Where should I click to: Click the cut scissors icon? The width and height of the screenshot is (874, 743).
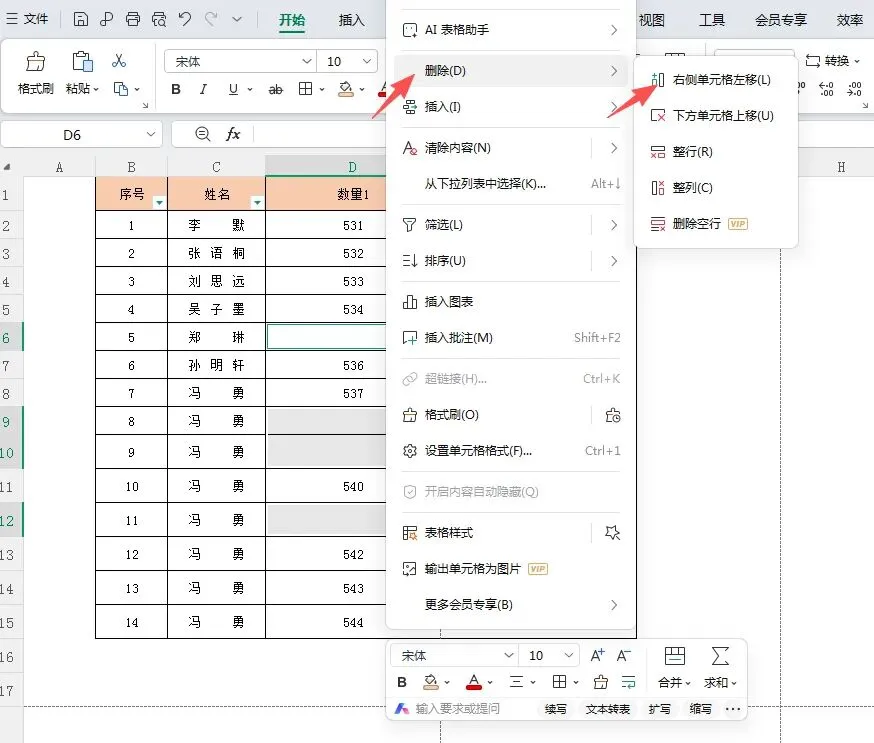pyautogui.click(x=119, y=61)
